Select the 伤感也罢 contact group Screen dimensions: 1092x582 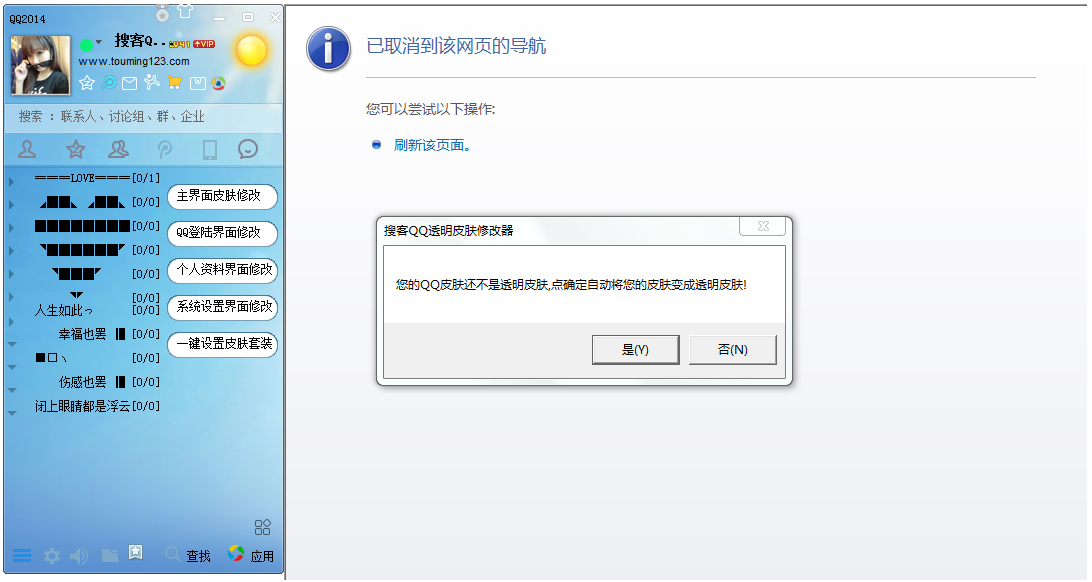point(109,382)
